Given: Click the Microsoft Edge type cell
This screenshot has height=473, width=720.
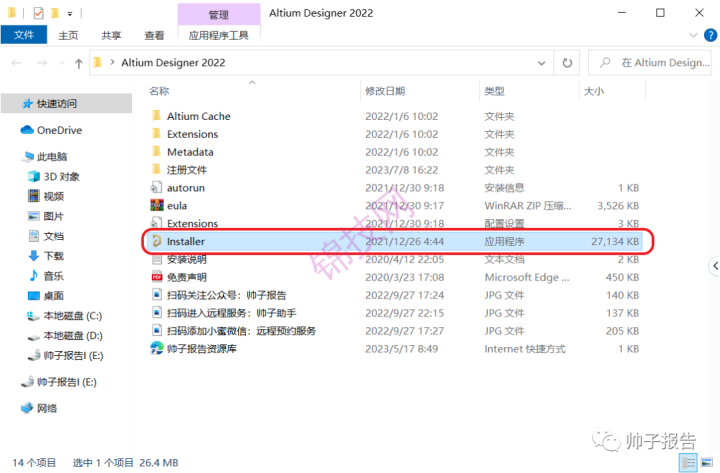Looking at the screenshot, I should tap(527, 277).
